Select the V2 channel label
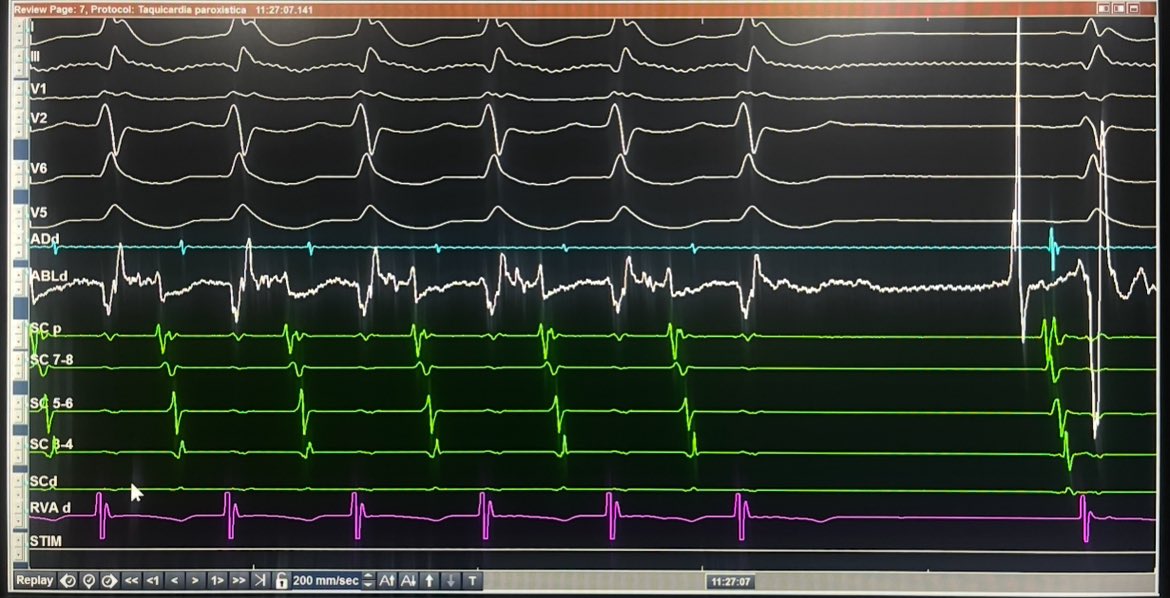 38,118
